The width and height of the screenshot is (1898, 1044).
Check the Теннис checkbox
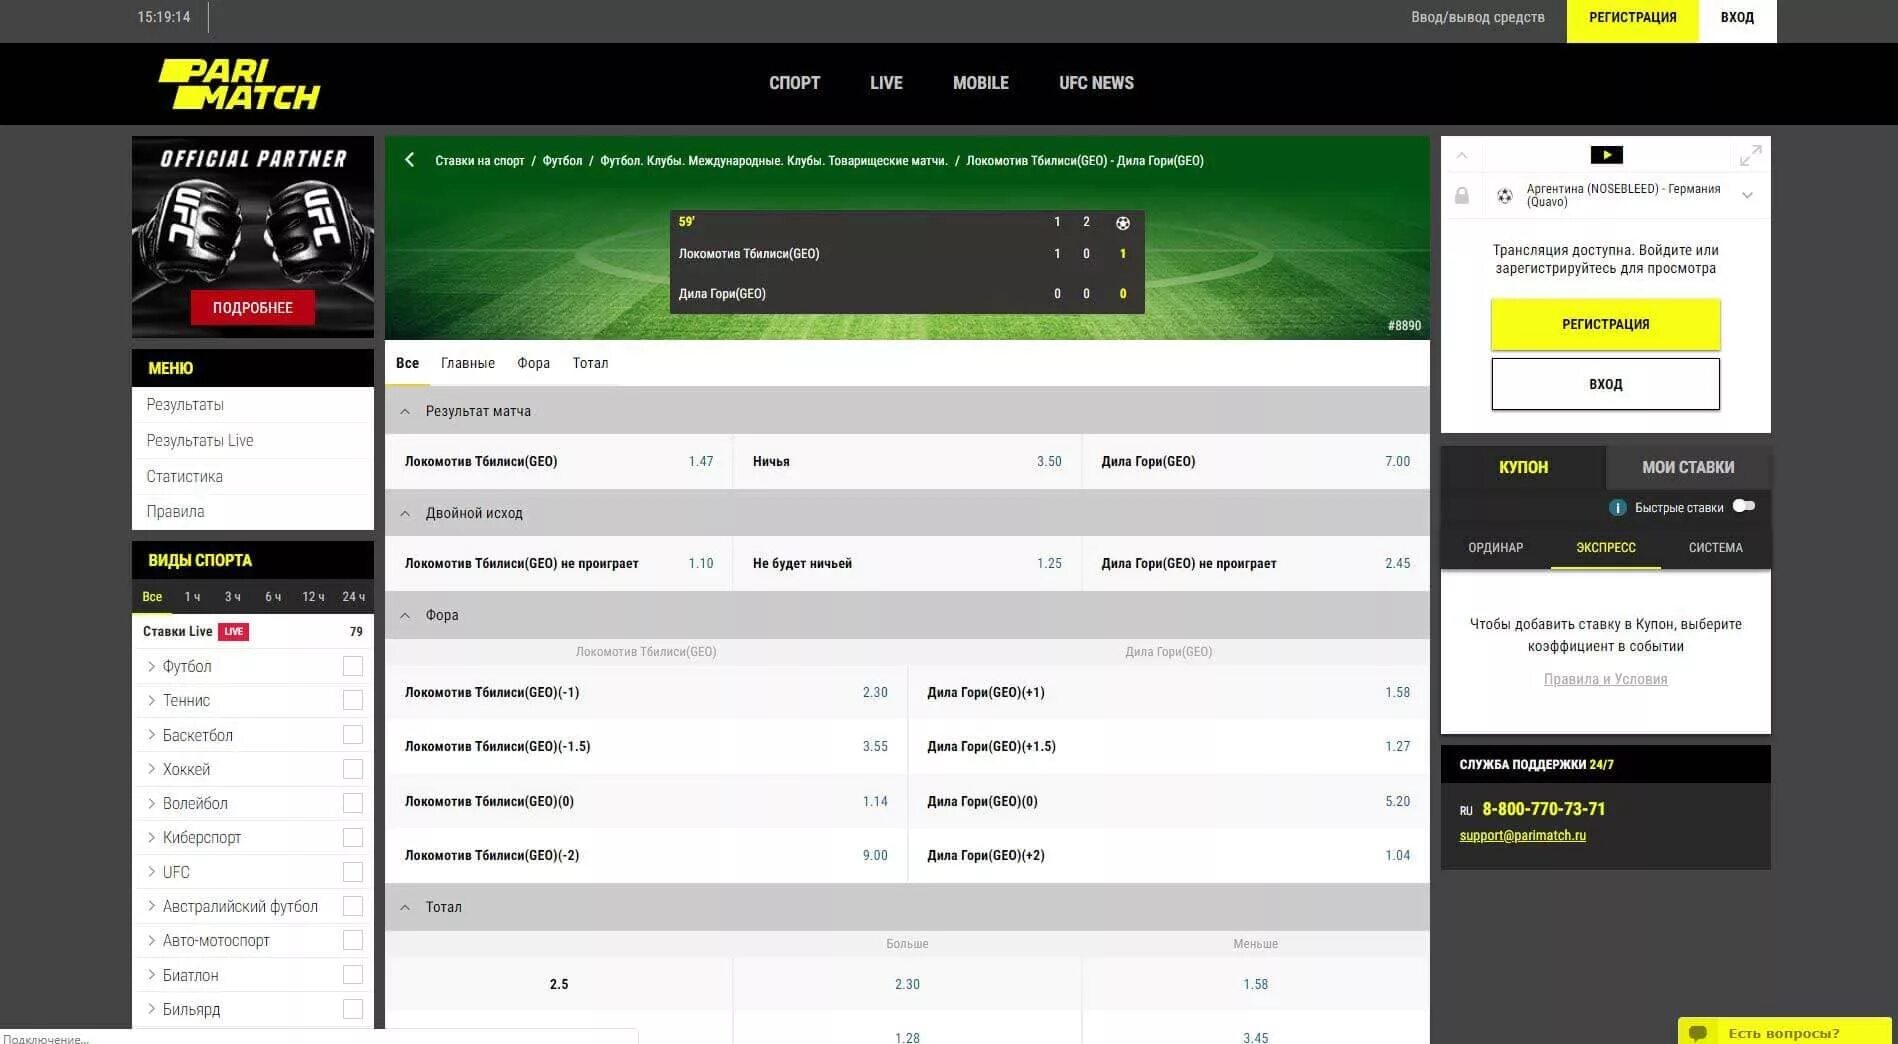(353, 700)
